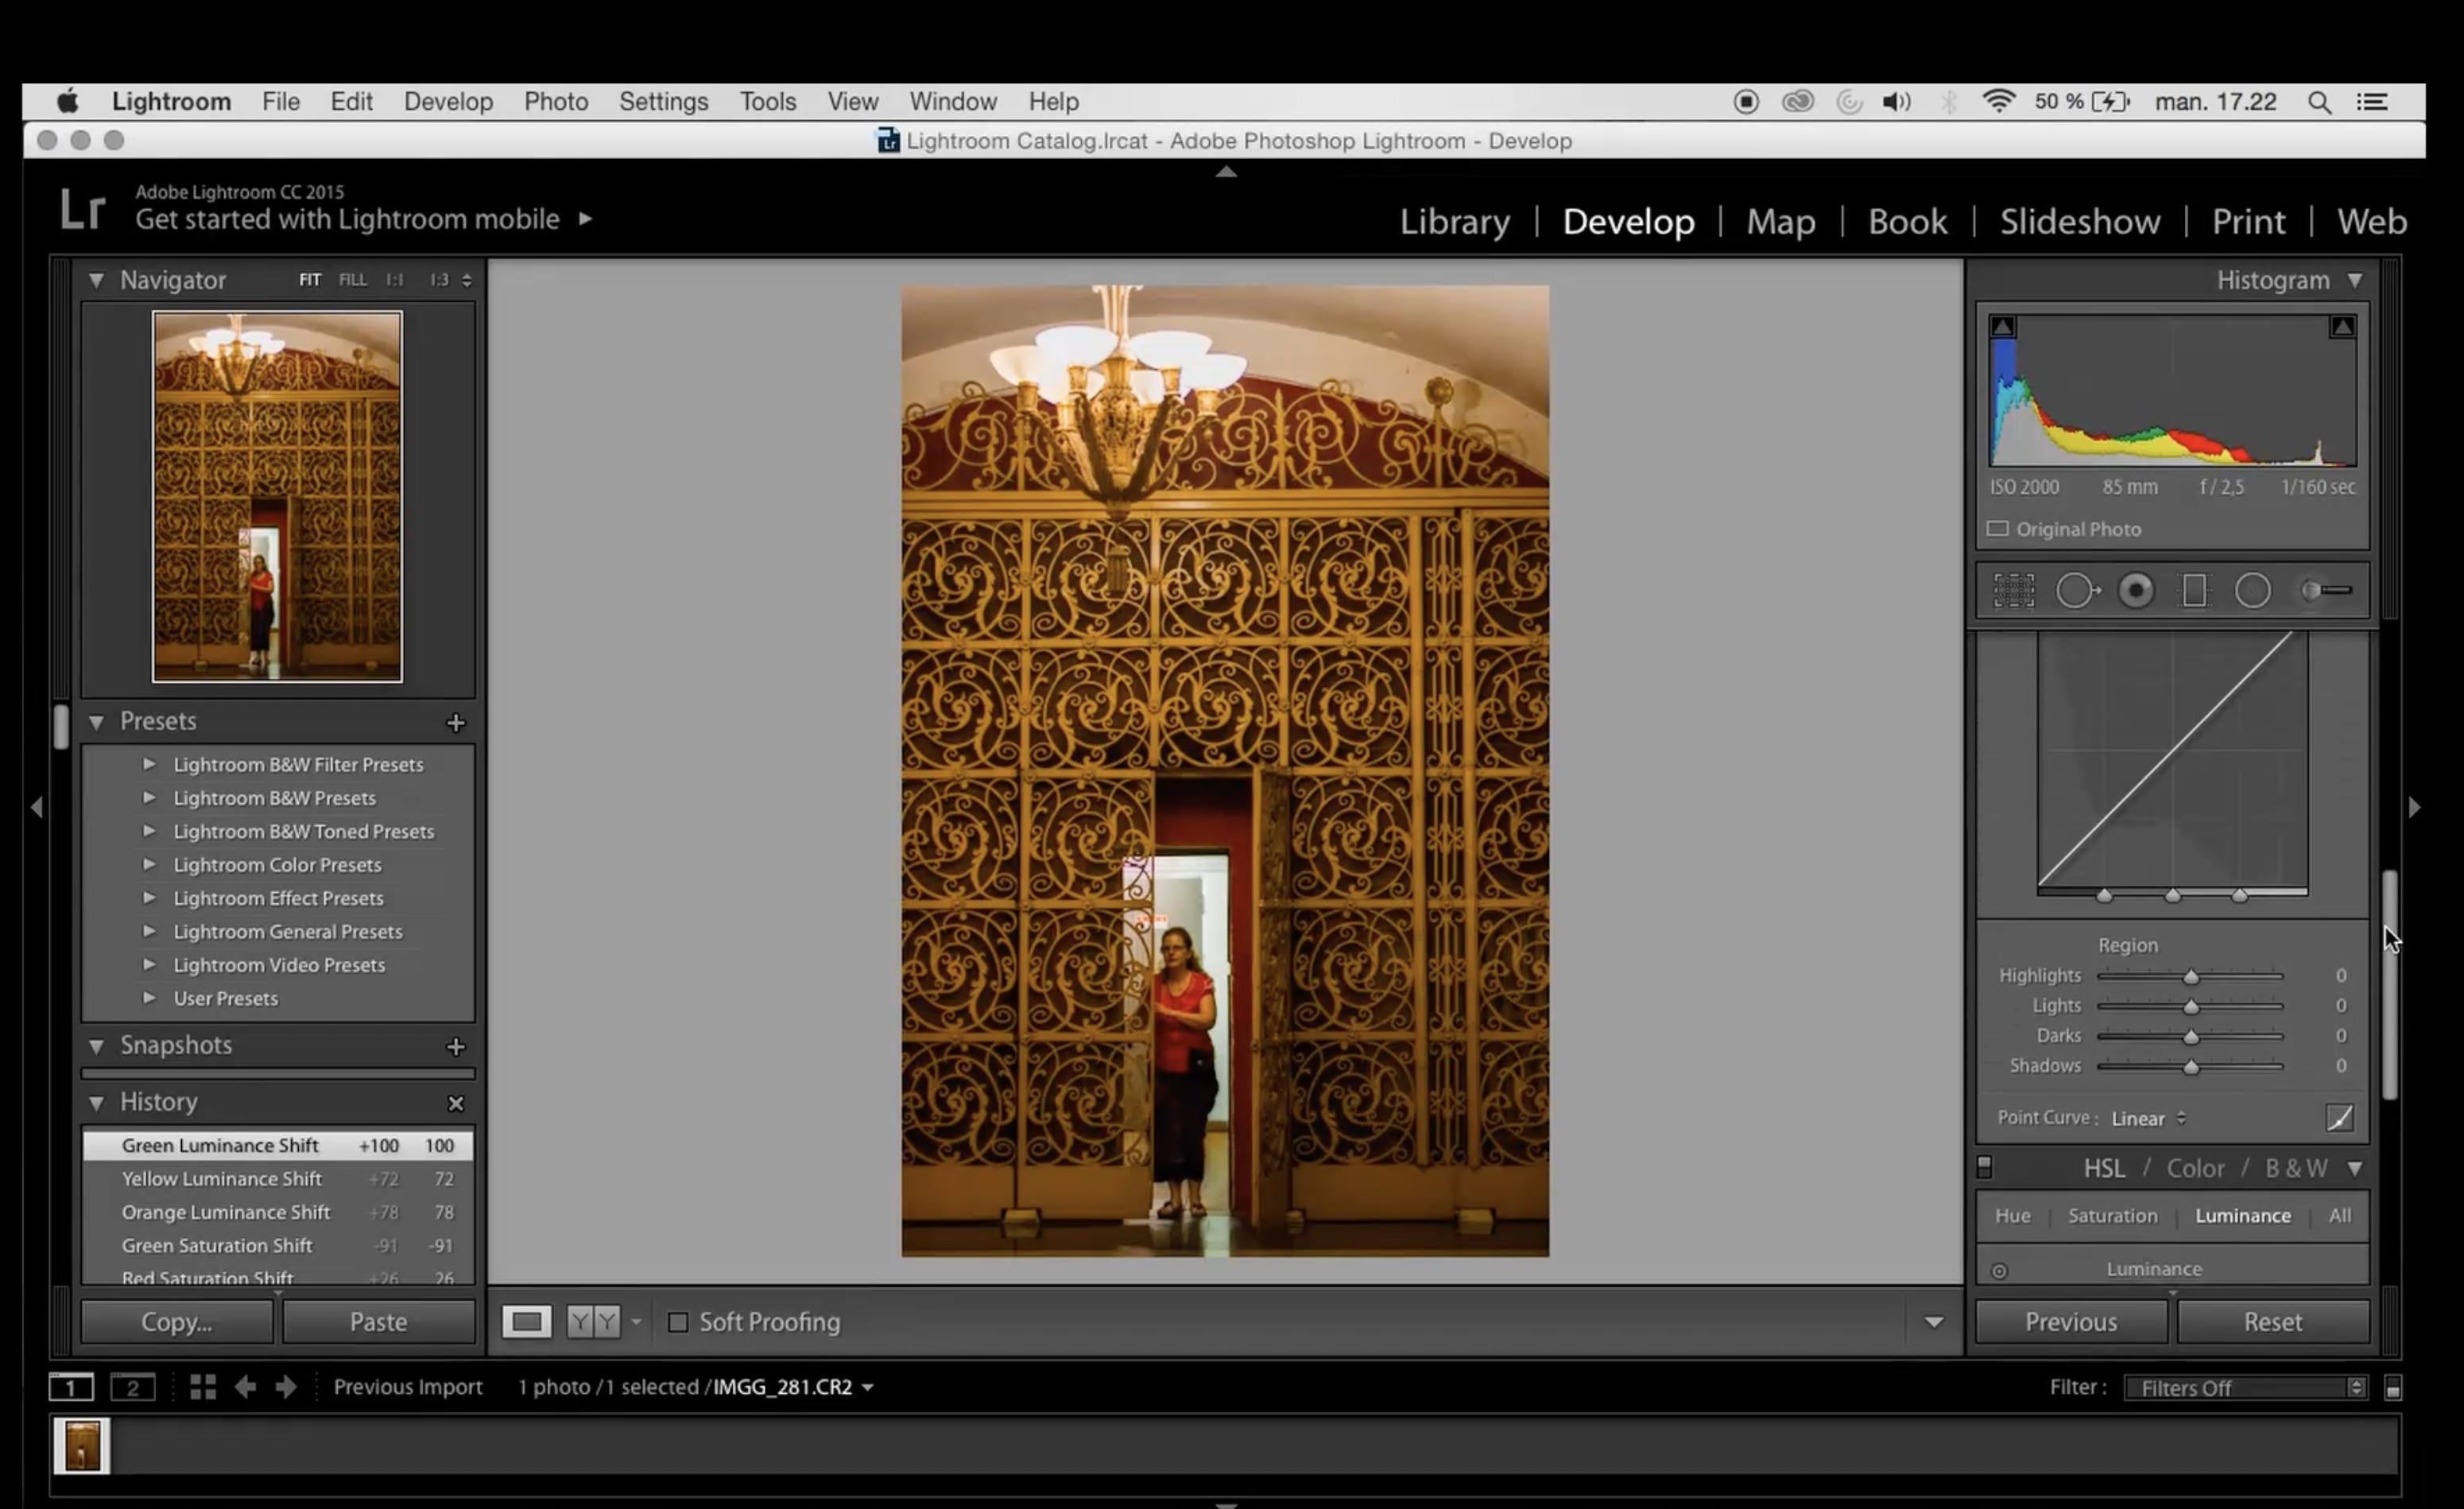Click the Highlights region slider handle
The height and width of the screenshot is (1509, 2464).
pos(2190,976)
